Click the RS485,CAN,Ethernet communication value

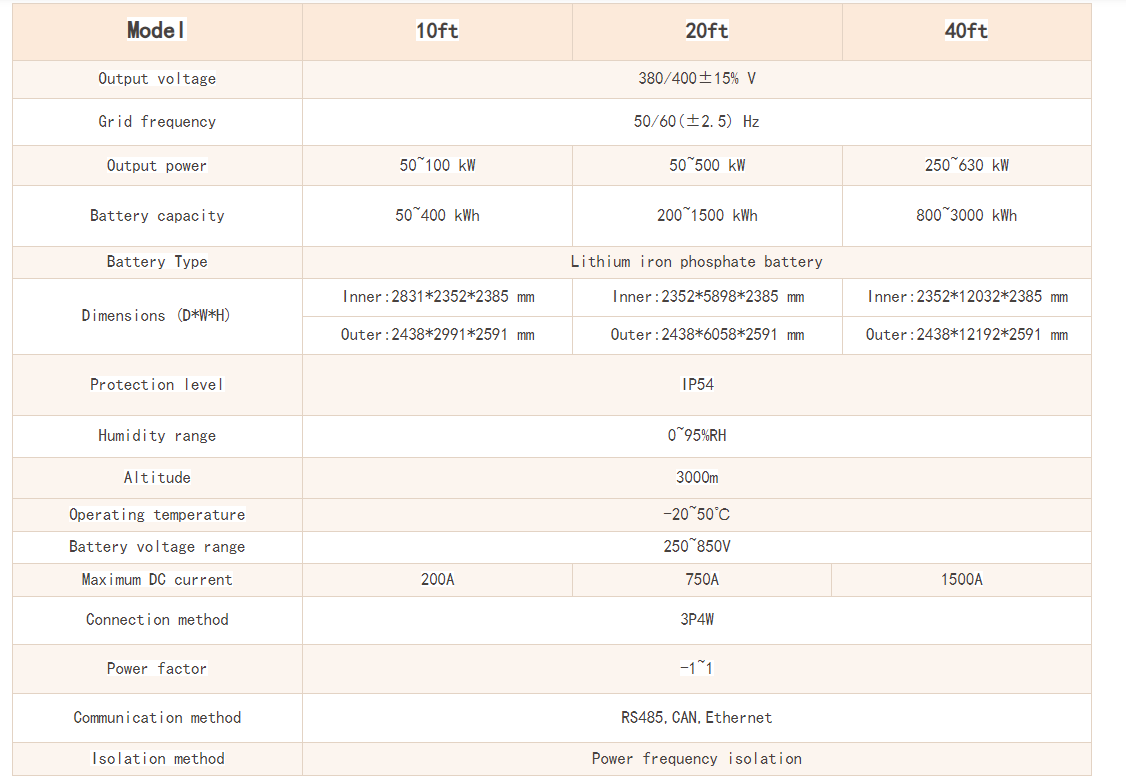pyautogui.click(x=696, y=718)
